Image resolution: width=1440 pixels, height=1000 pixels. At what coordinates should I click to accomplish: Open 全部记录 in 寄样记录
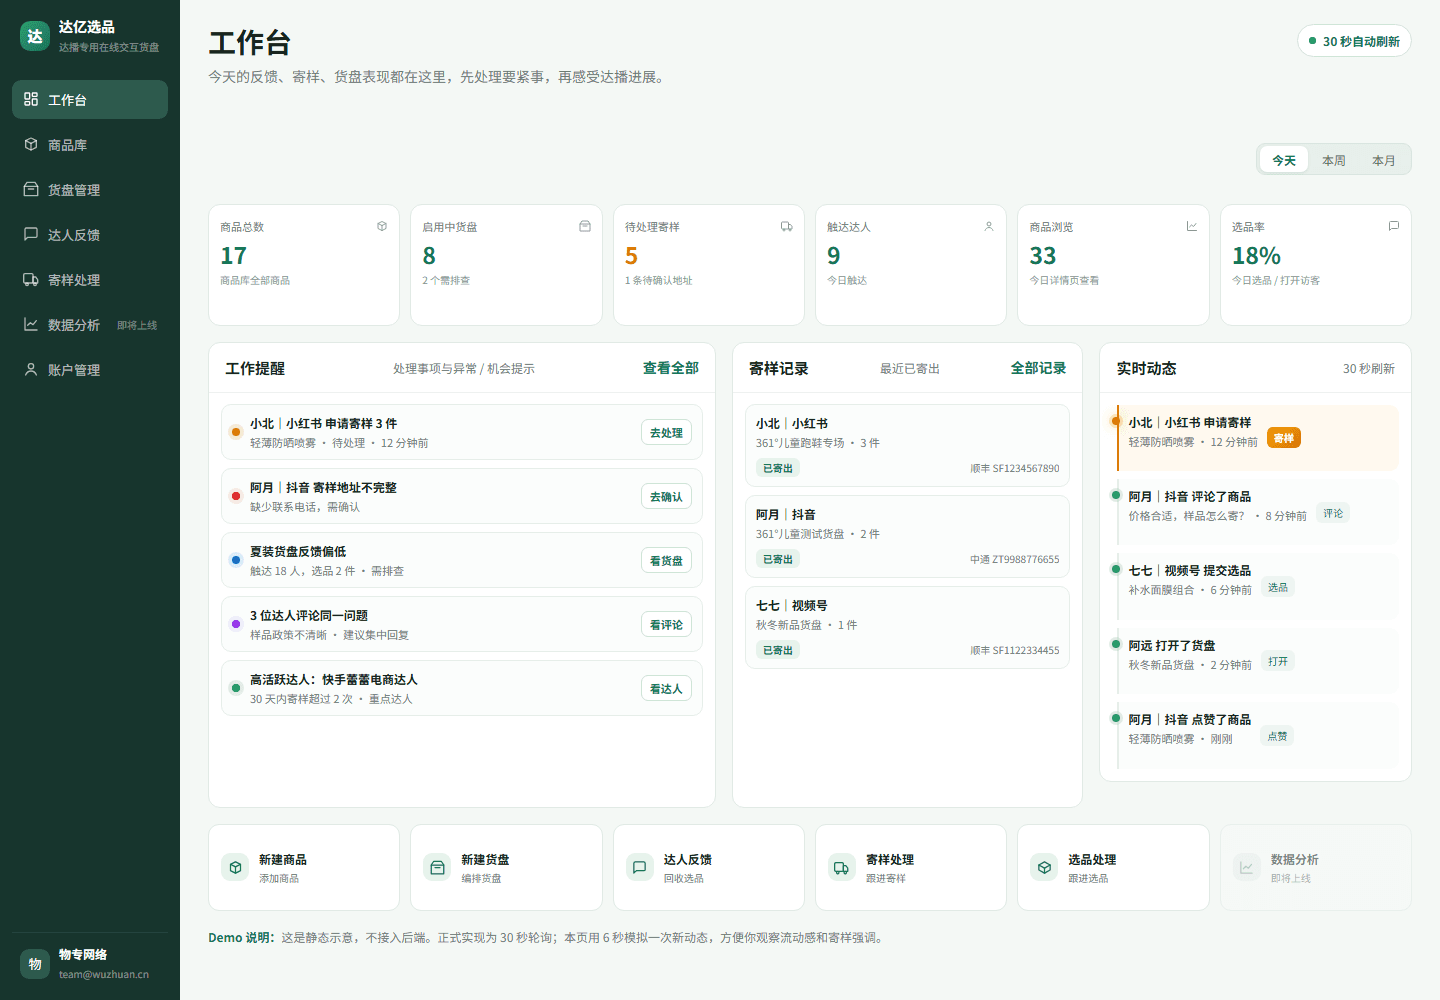(1038, 368)
